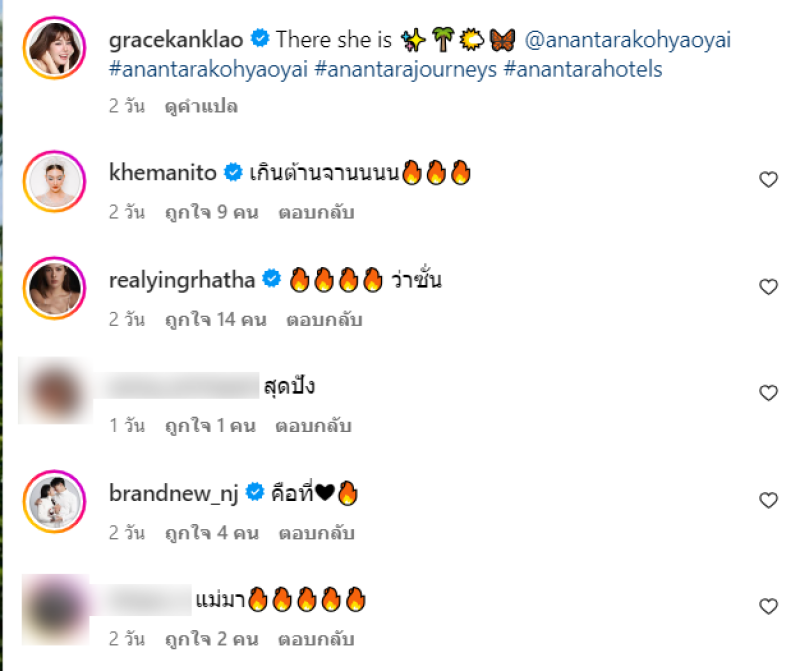View the 9 likes on khemanito's comment
The height and width of the screenshot is (671, 800).
tap(212, 212)
